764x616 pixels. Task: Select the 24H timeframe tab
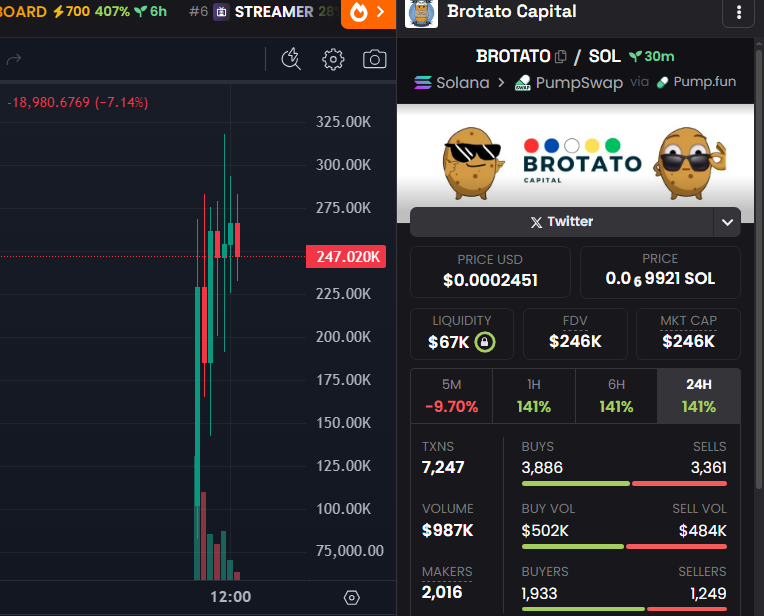pos(699,396)
